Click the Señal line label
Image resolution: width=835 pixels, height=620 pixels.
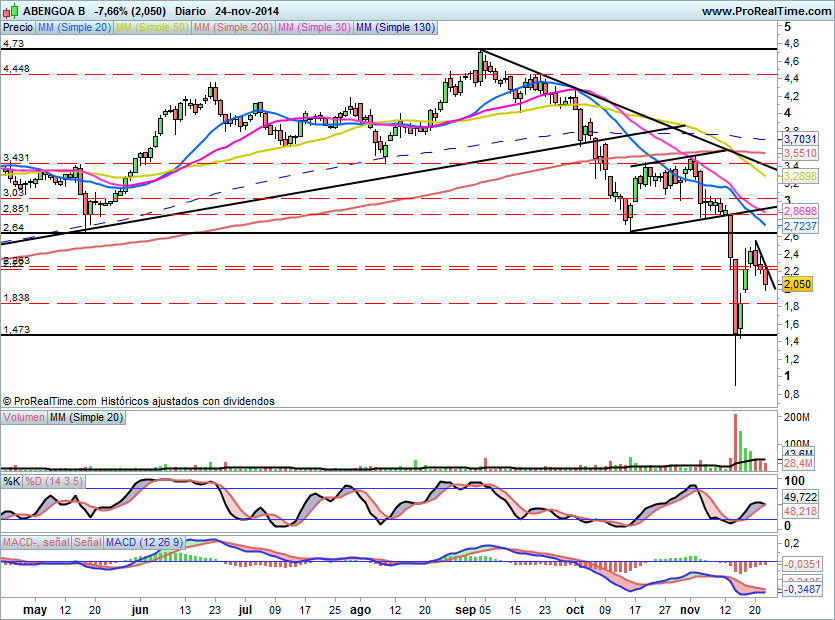[88, 542]
